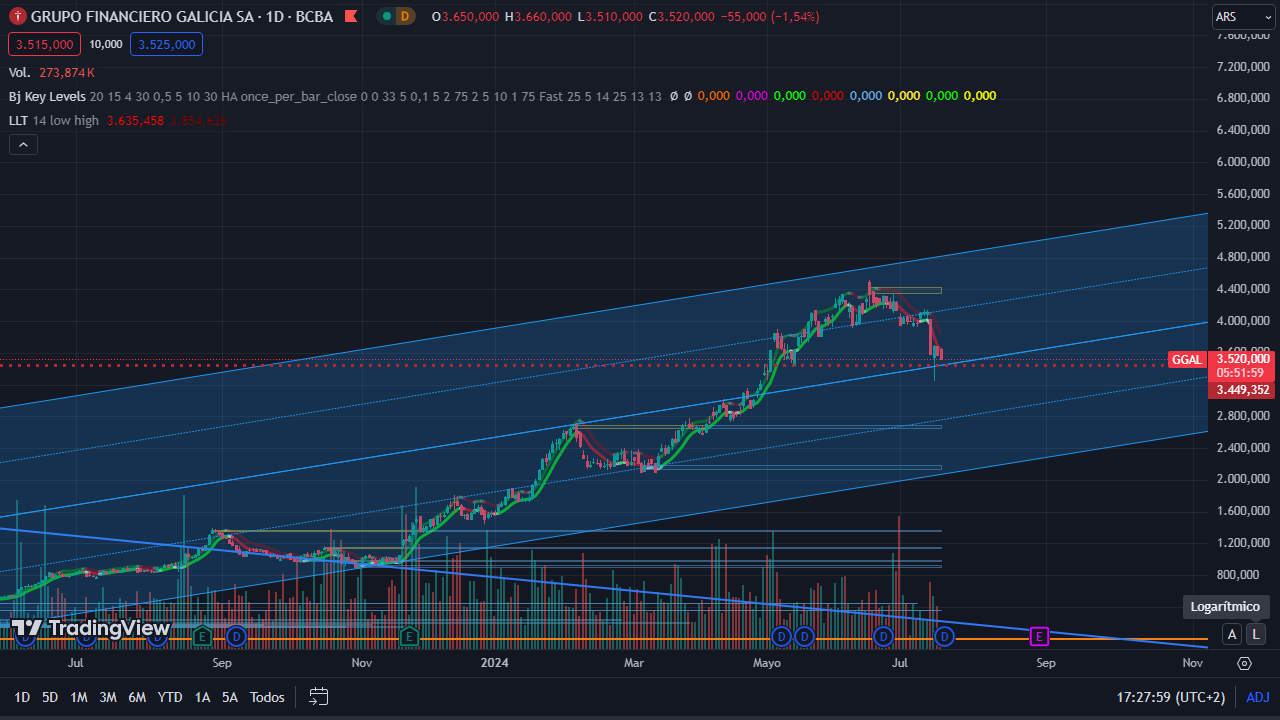Image resolution: width=1280 pixels, height=720 pixels.
Task: Toggle ADJ dividend adjustment
Action: [1258, 697]
